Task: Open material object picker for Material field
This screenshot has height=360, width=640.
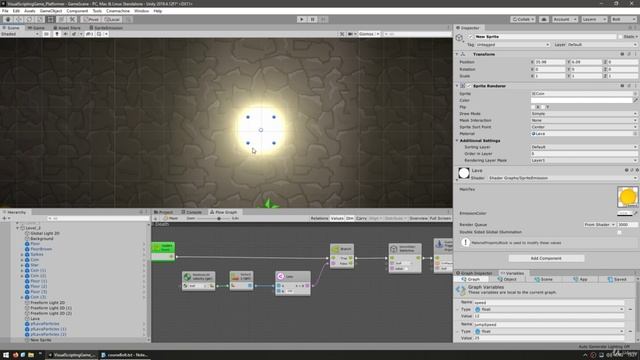Action: tap(635, 133)
